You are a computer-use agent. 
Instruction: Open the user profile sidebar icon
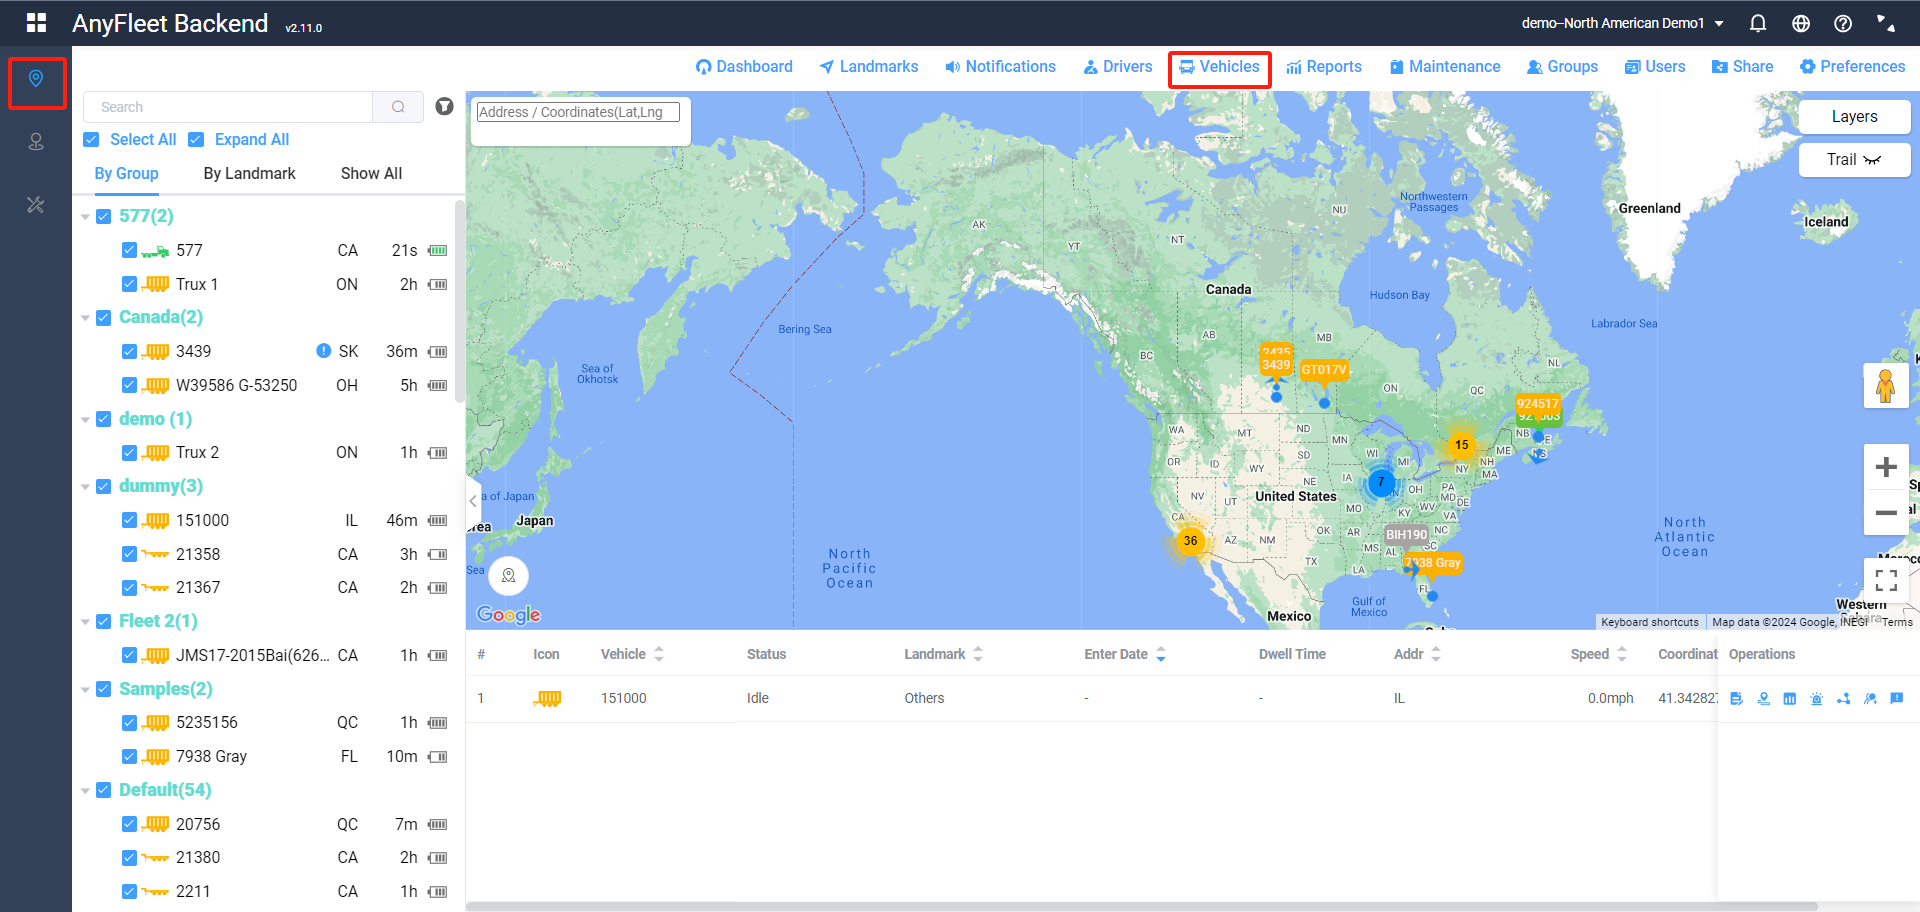tap(36, 142)
